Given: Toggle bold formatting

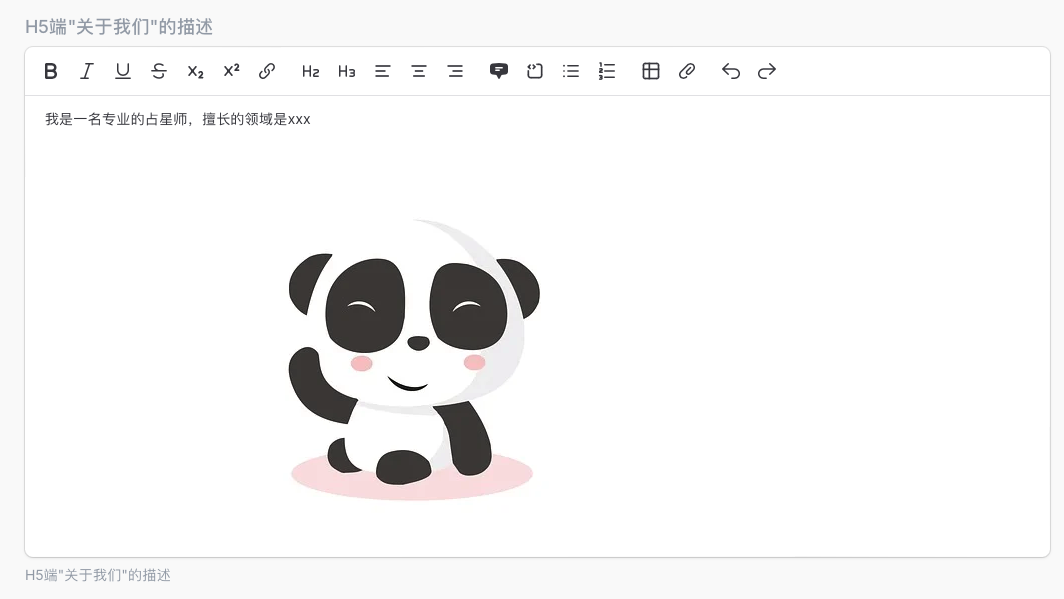Looking at the screenshot, I should (x=51, y=71).
